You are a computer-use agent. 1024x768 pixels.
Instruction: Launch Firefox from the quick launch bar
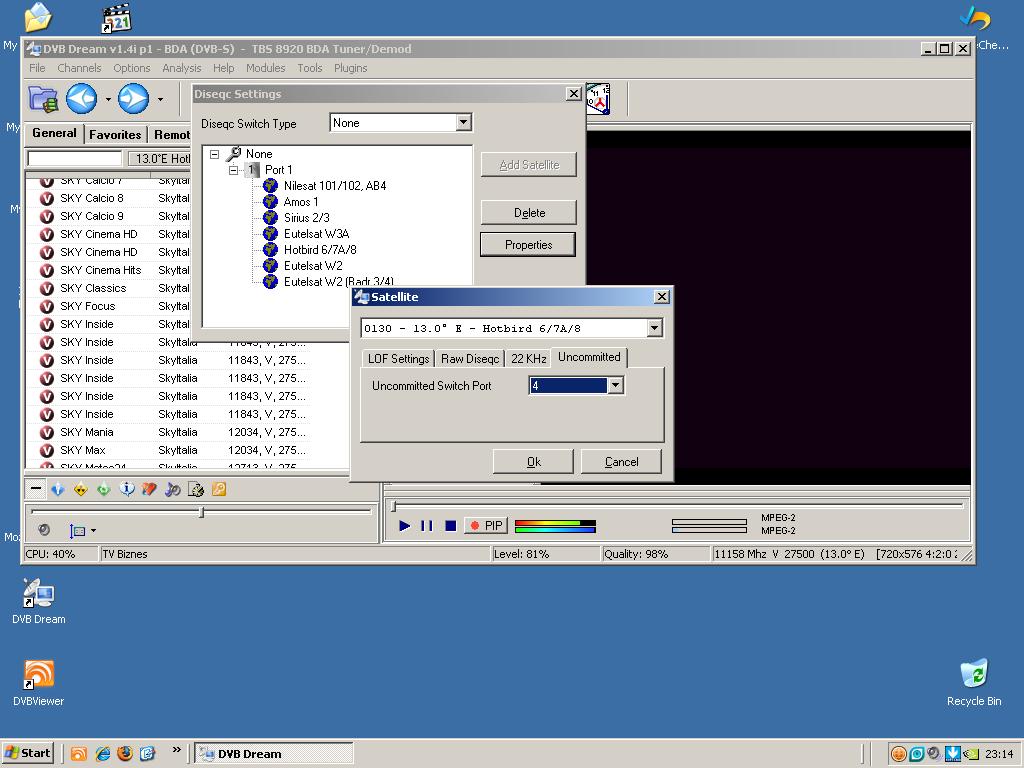point(125,754)
